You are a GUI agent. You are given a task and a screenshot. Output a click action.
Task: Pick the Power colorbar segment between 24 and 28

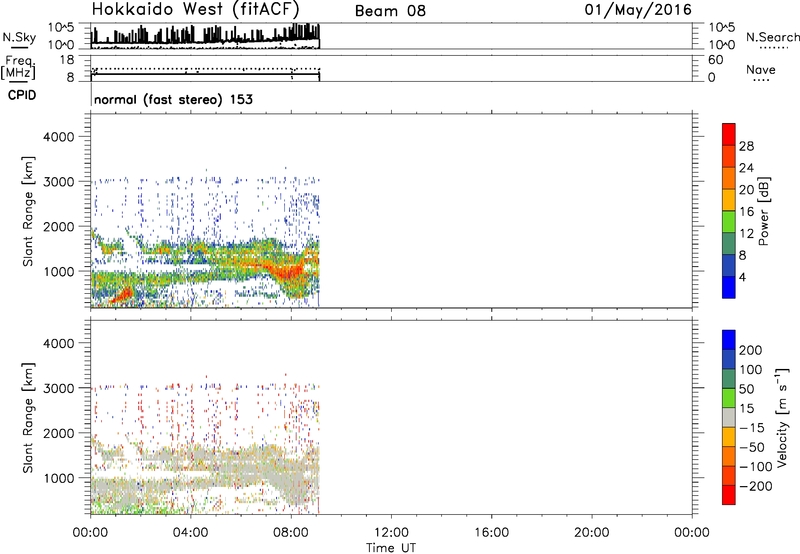(729, 156)
